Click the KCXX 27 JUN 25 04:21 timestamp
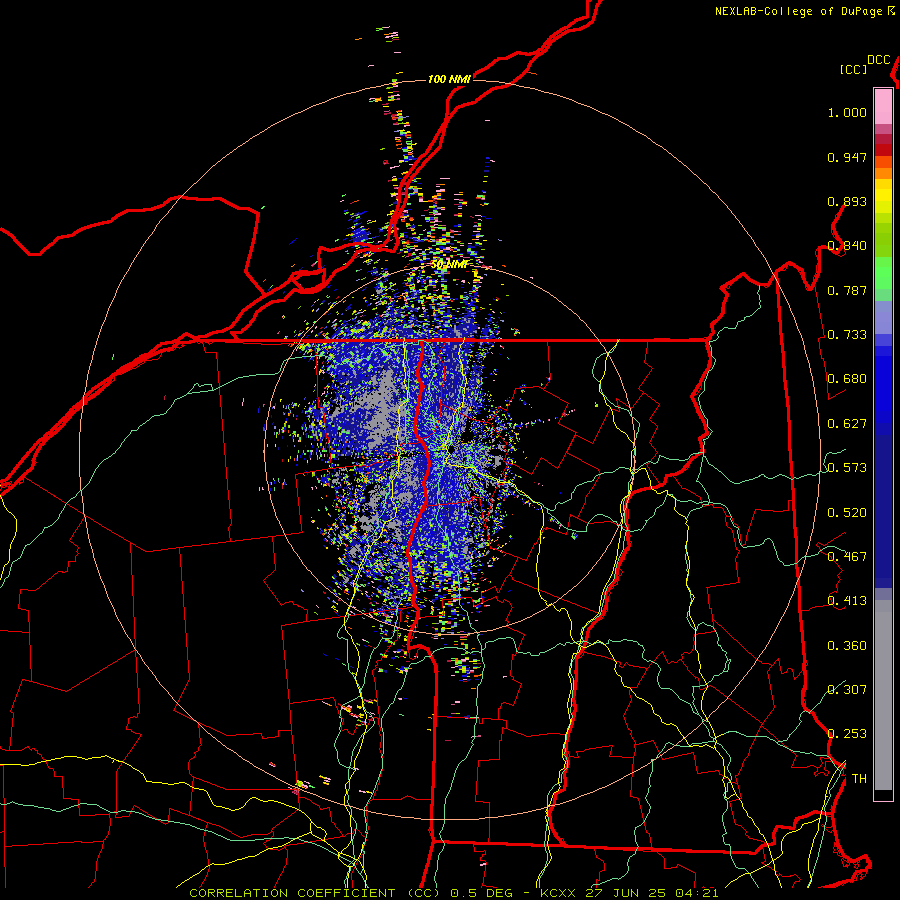This screenshot has width=900, height=900. (629, 893)
